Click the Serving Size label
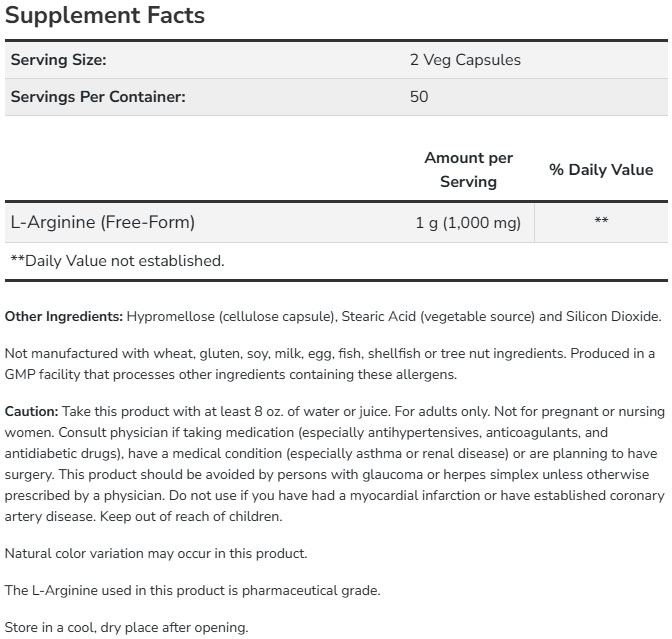The image size is (672, 639). (58, 60)
